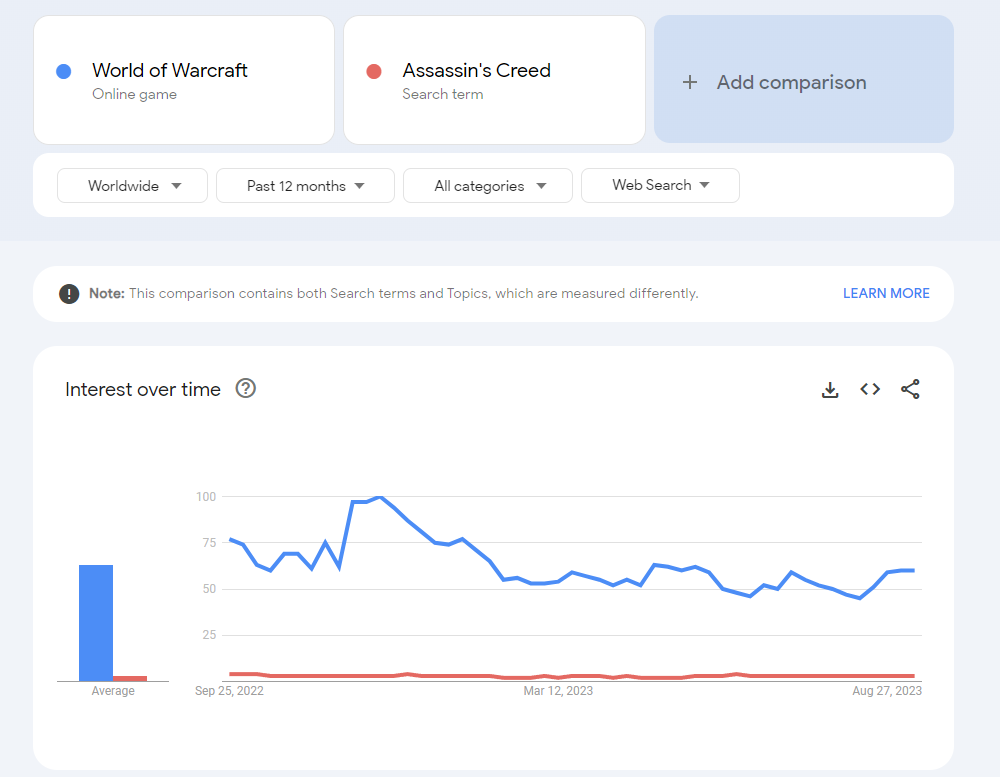Image resolution: width=1000 pixels, height=777 pixels.
Task: Open the Web Search type dropdown
Action: (x=660, y=186)
